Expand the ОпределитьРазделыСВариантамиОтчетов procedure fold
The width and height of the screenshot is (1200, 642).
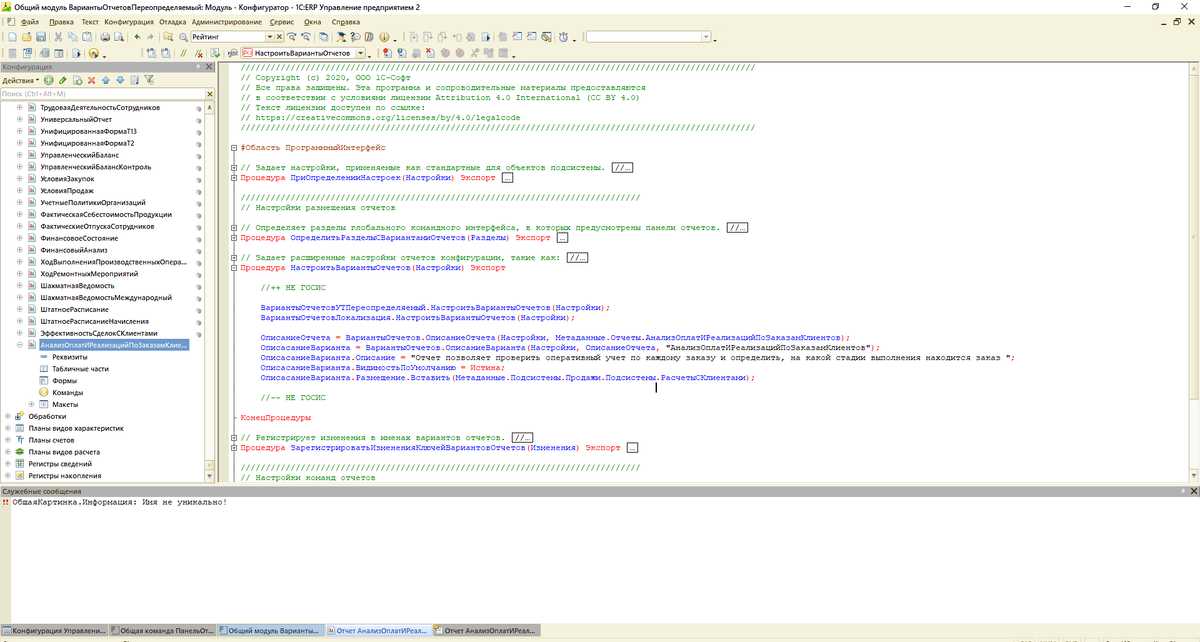pos(234,238)
